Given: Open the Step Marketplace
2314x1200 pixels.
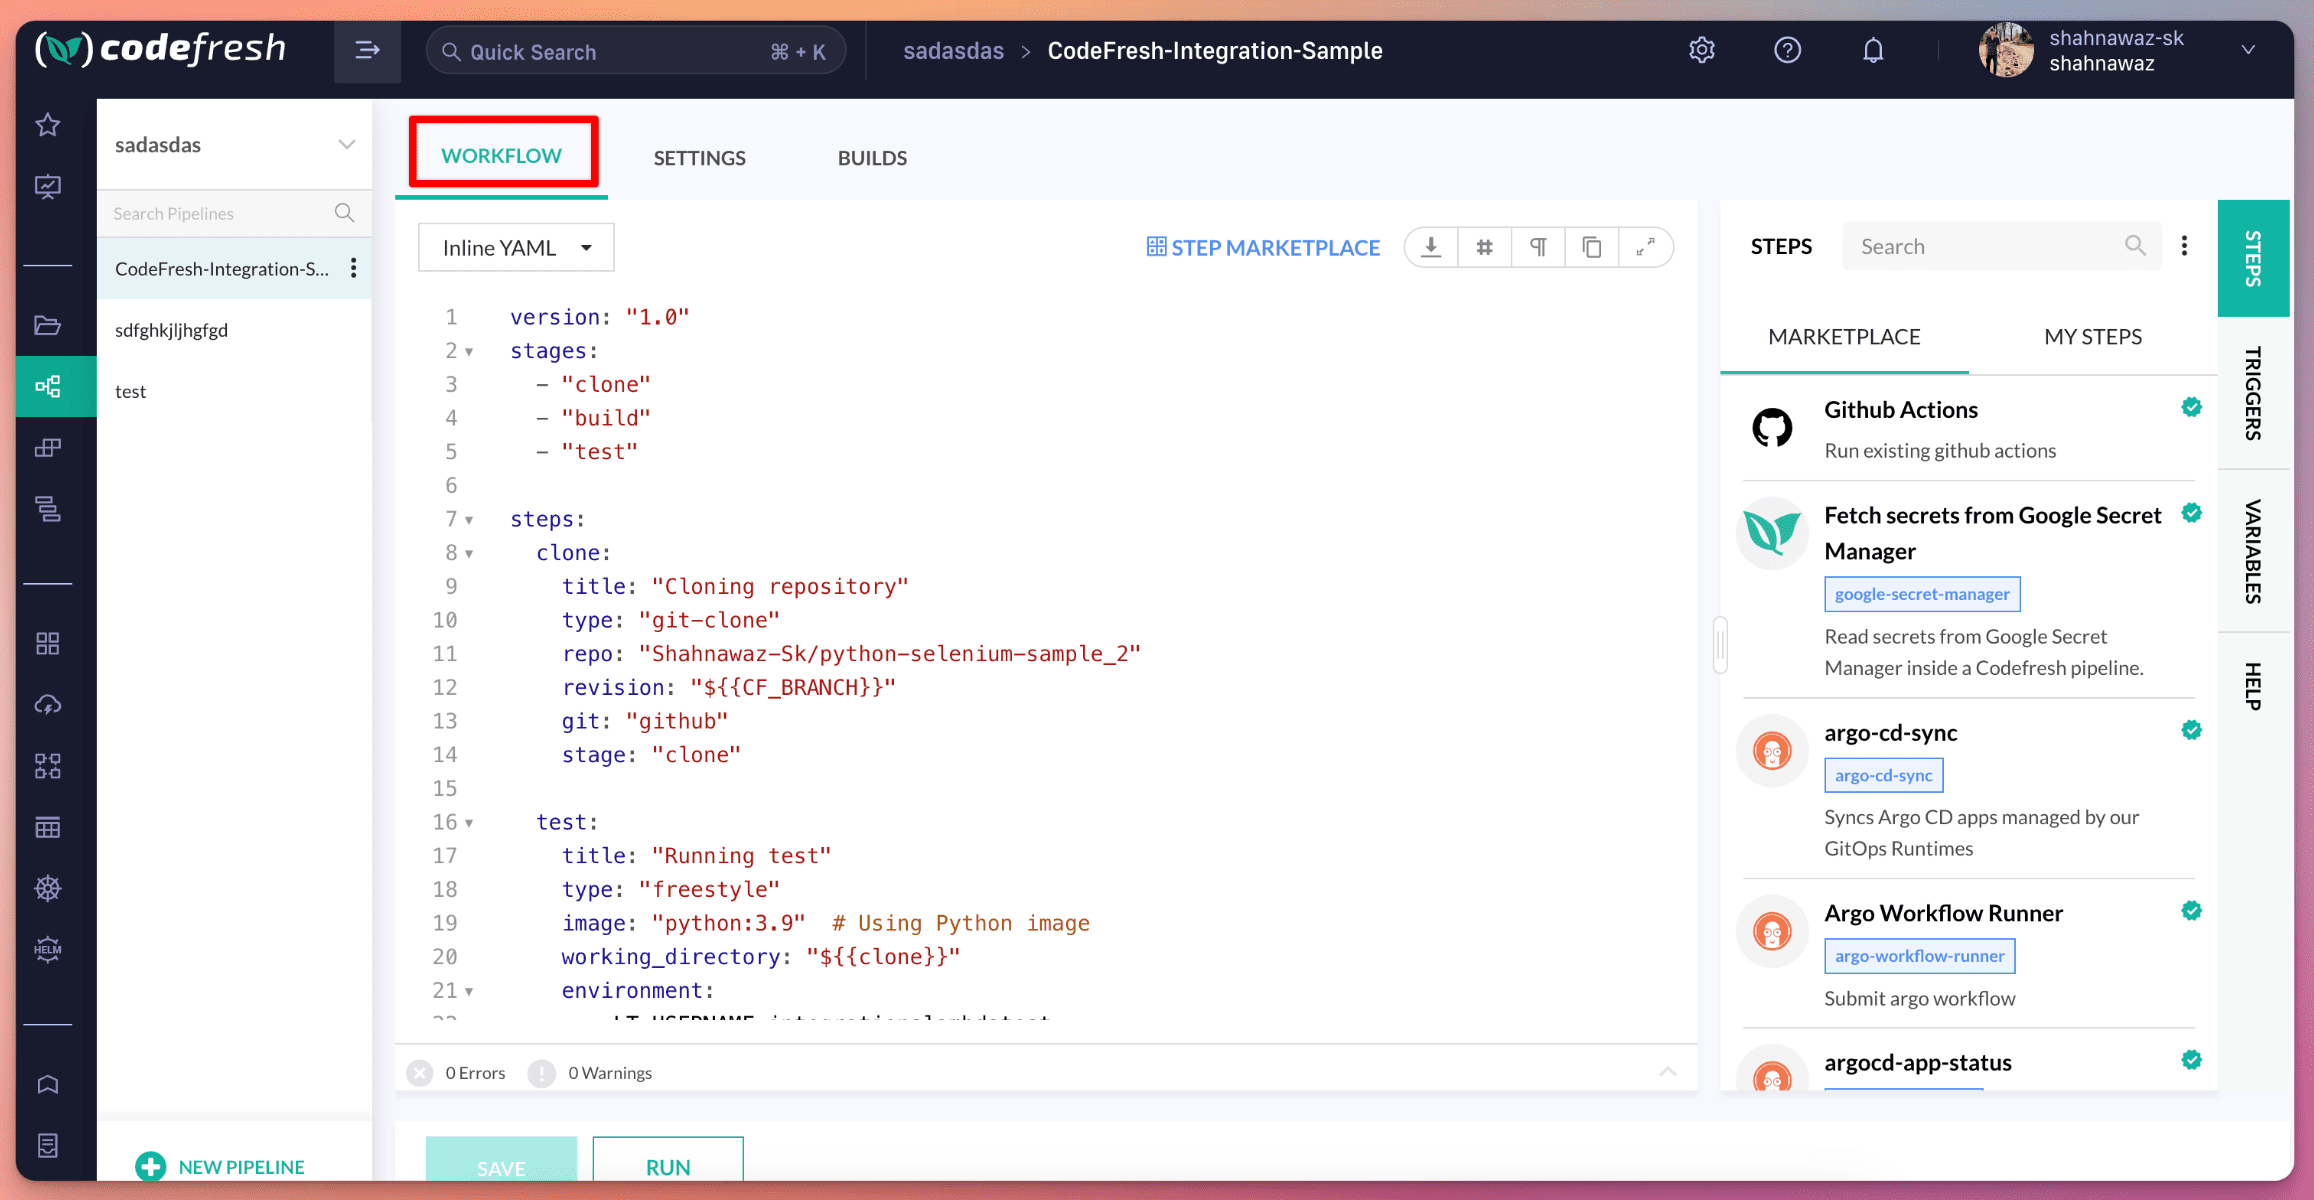Looking at the screenshot, I should (1263, 247).
